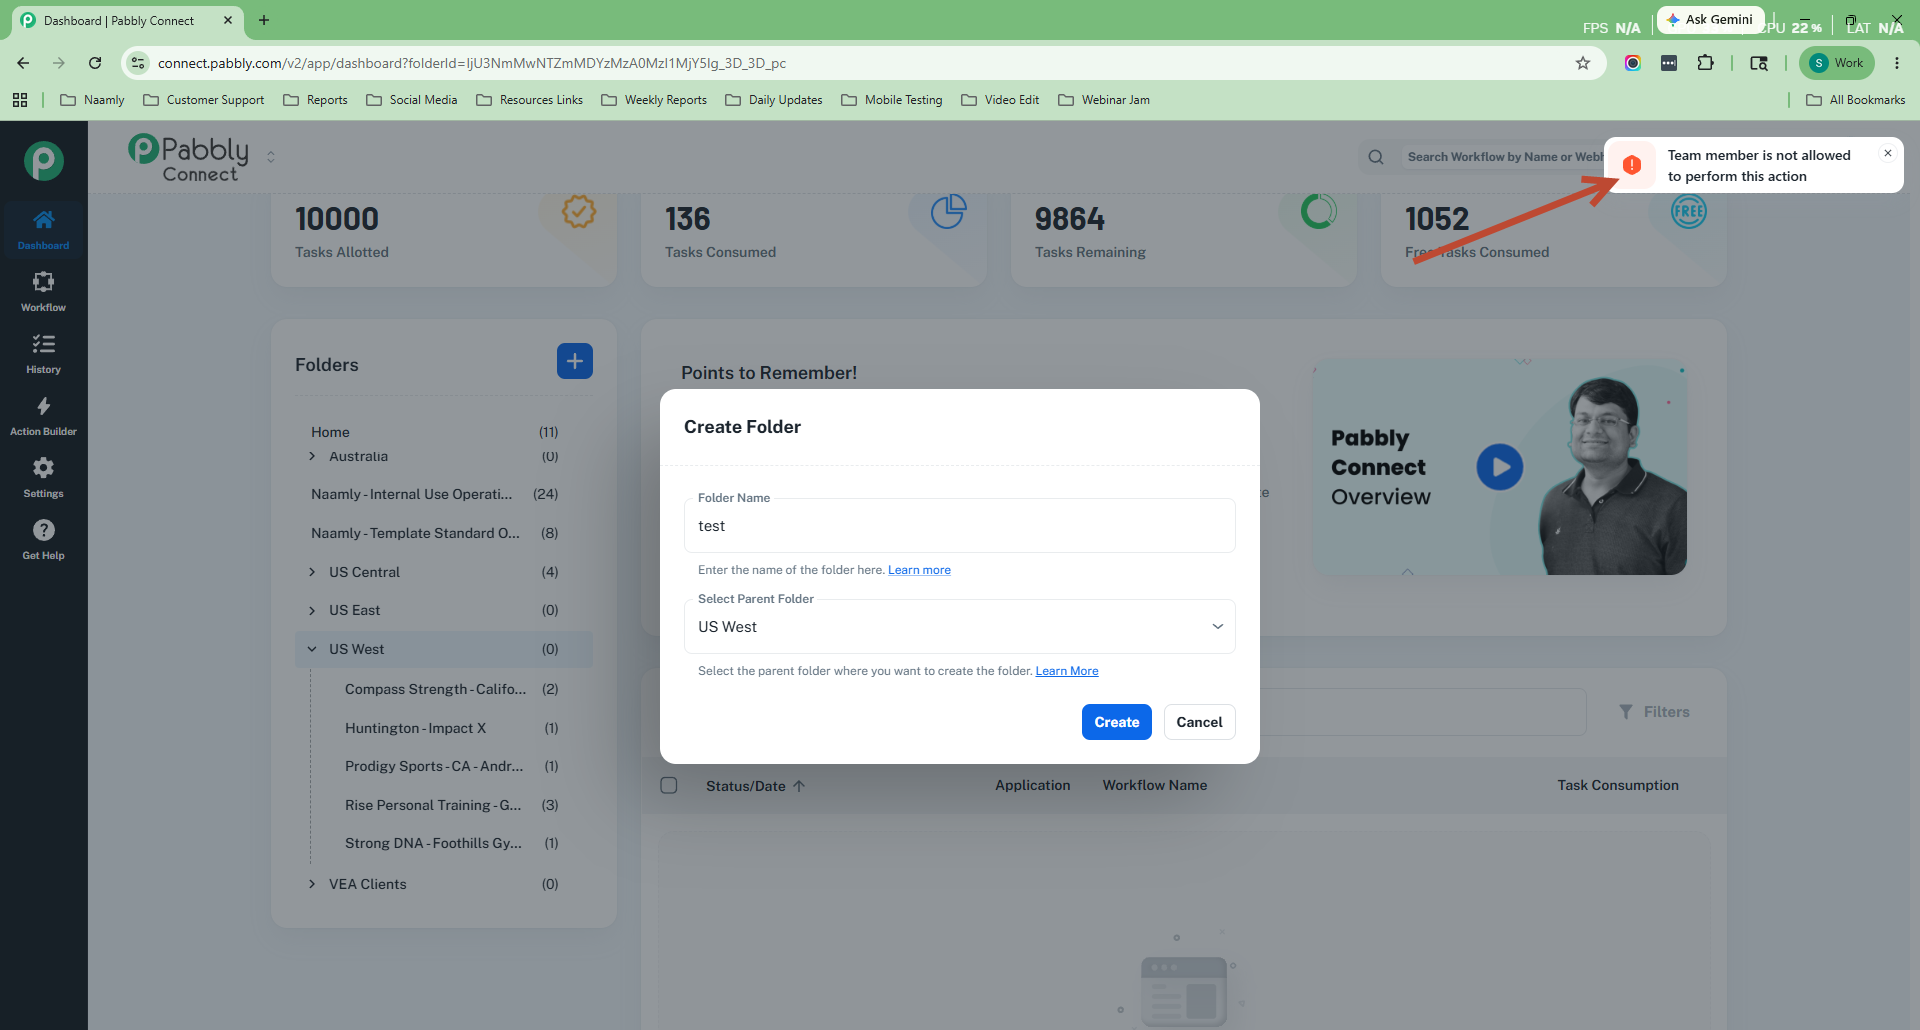Open the browser extensions puzzle icon
The height and width of the screenshot is (1030, 1920).
[x=1706, y=63]
